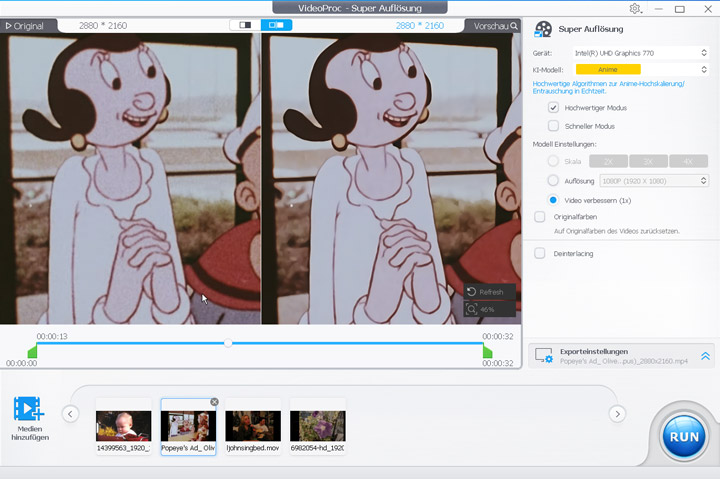
Task: Open the settings gear in title bar
Action: [636, 8]
